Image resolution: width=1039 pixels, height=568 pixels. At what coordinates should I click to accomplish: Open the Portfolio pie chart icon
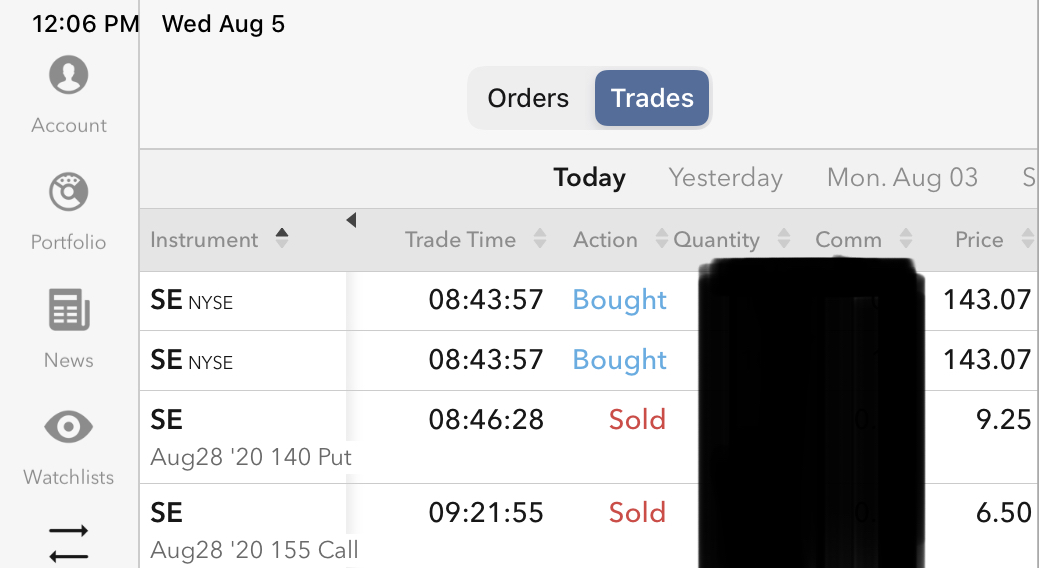[68, 192]
